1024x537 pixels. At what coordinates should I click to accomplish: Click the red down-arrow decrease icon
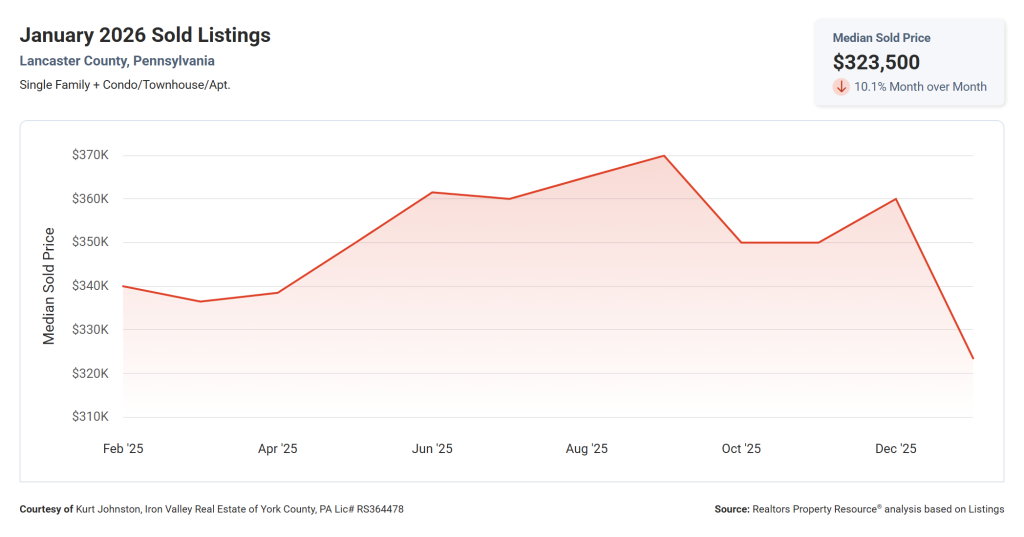tap(841, 87)
